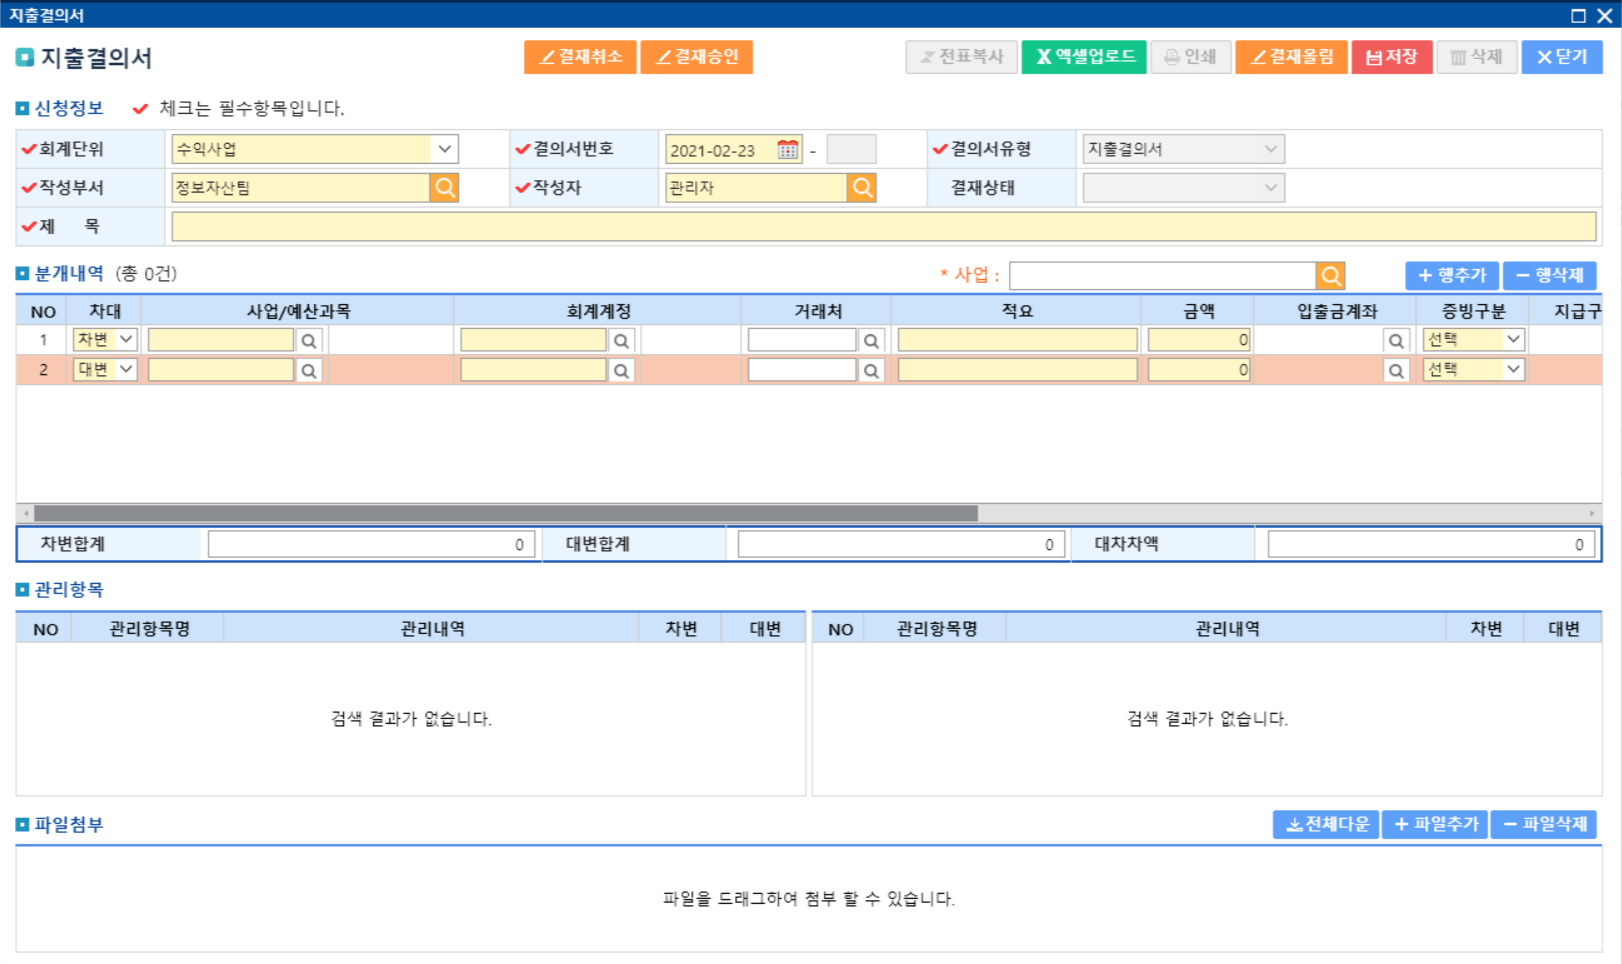This screenshot has width=1622, height=964.
Task: Click the 삭제 delete button
Action: point(1477,57)
